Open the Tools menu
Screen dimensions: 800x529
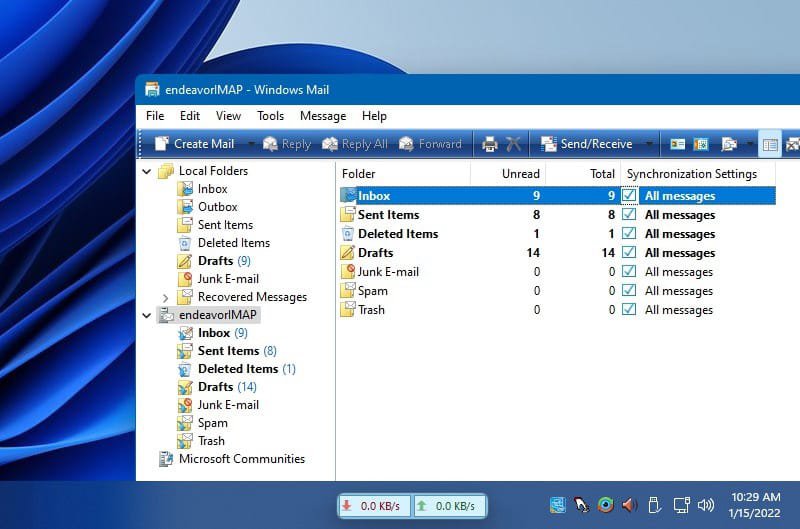click(x=270, y=116)
